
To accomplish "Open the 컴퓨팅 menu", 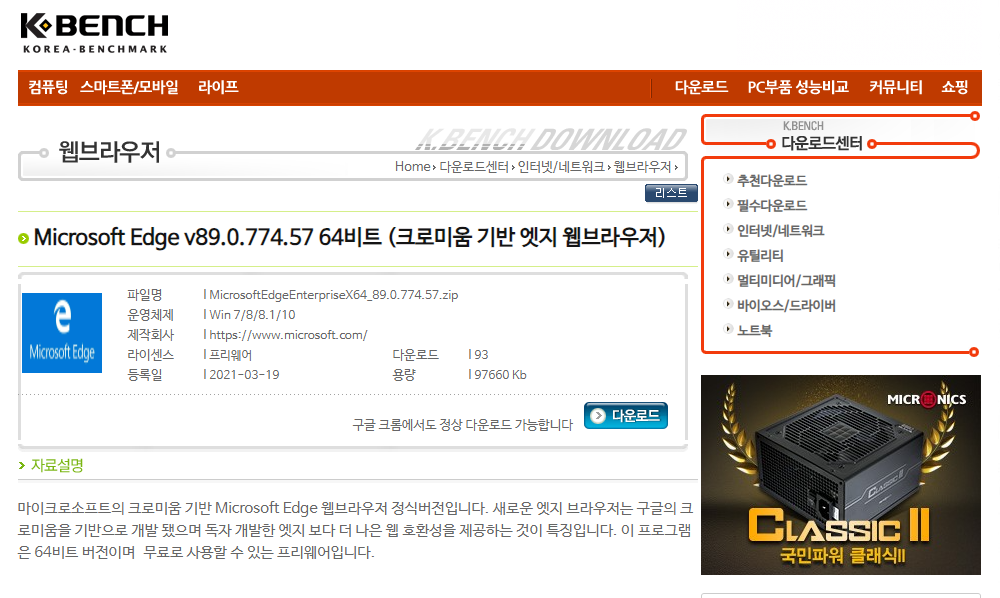I will [48, 87].
